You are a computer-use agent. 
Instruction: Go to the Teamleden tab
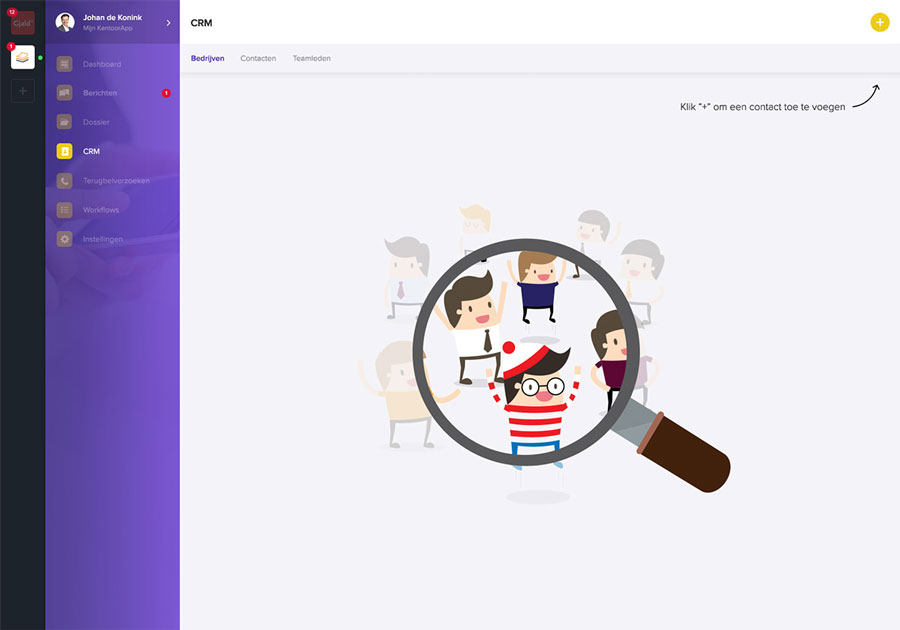pos(311,58)
